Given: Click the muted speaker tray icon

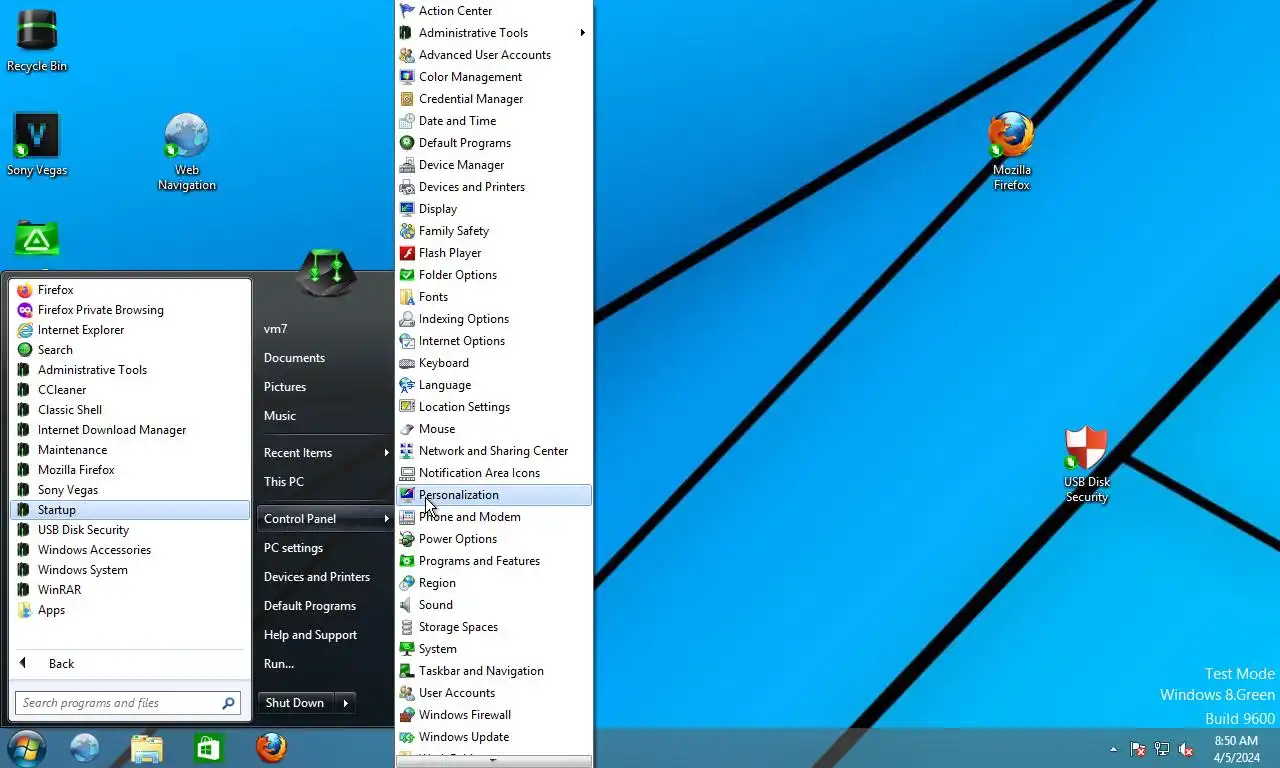Looking at the screenshot, I should point(1186,749).
